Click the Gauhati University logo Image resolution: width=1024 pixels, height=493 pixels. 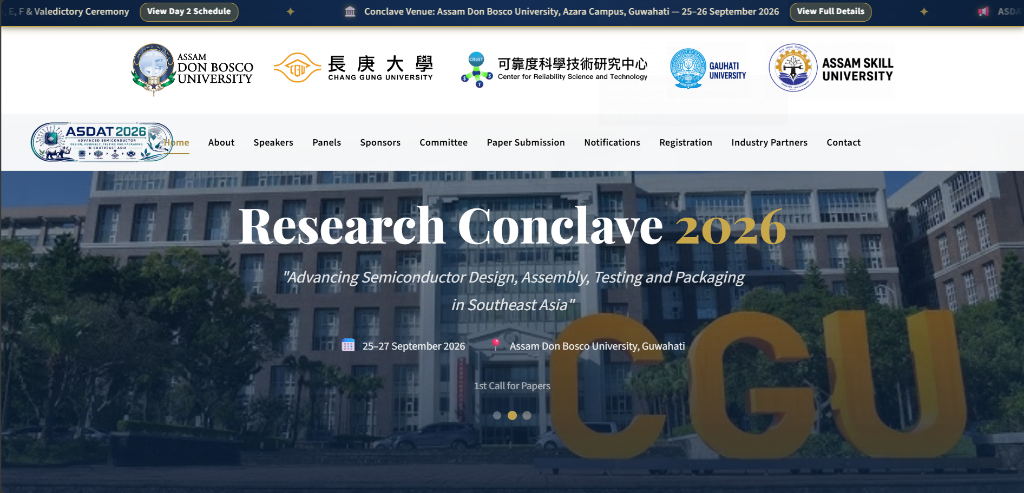click(x=708, y=68)
